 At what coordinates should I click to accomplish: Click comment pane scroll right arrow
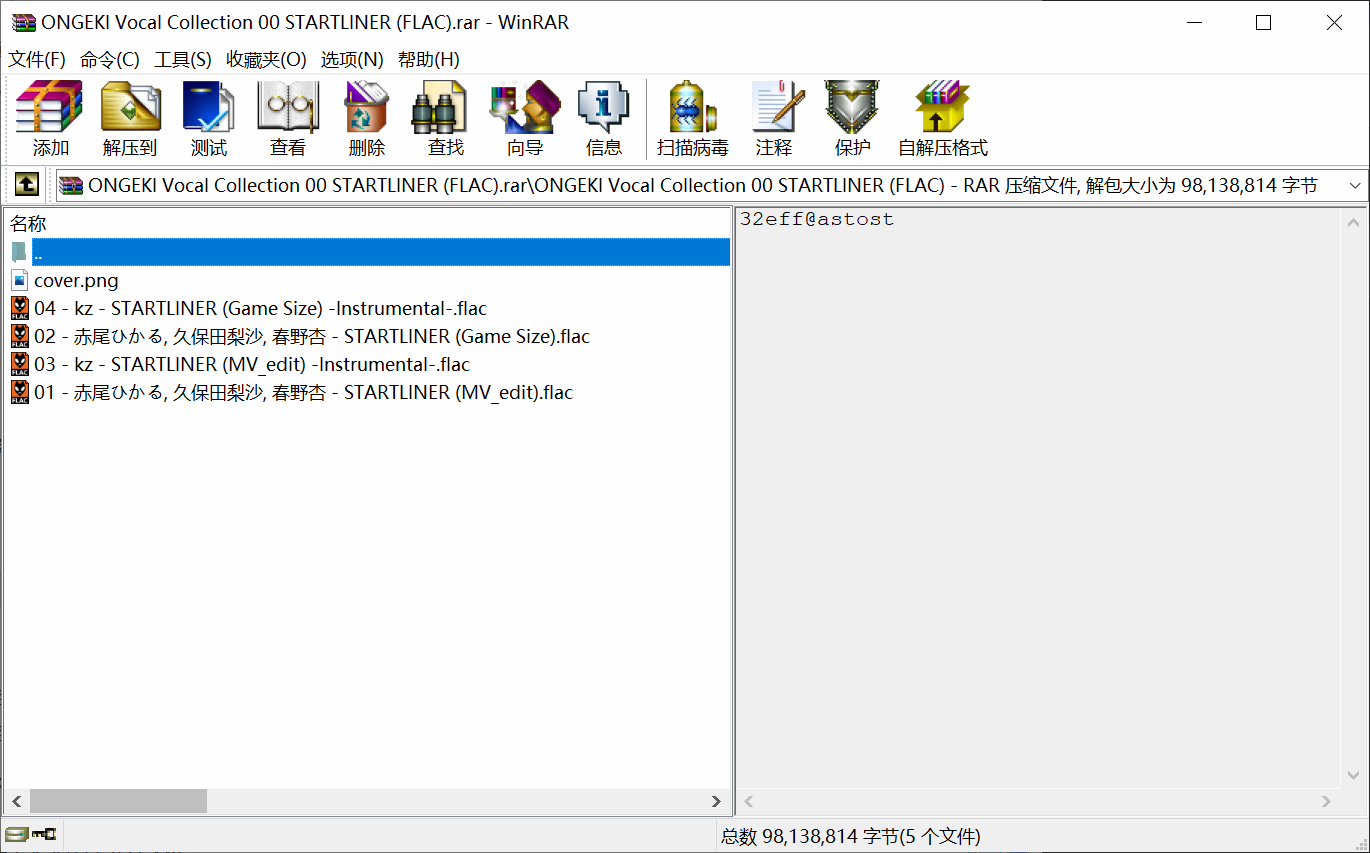[x=1326, y=801]
